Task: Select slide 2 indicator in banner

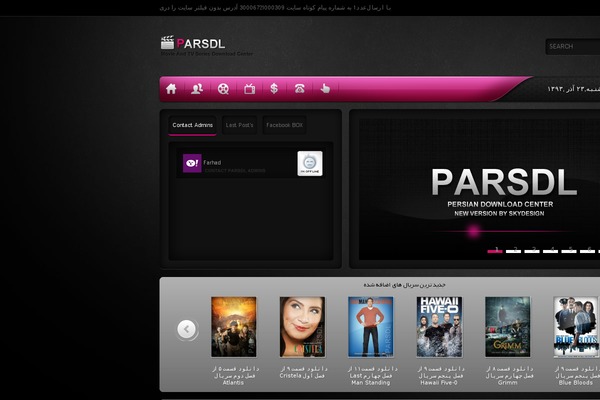Action: 514,251
